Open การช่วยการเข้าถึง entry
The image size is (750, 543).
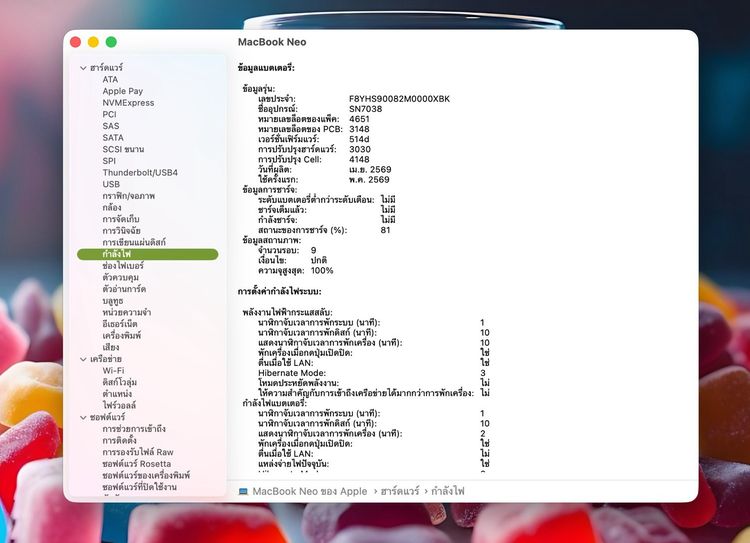(x=134, y=429)
